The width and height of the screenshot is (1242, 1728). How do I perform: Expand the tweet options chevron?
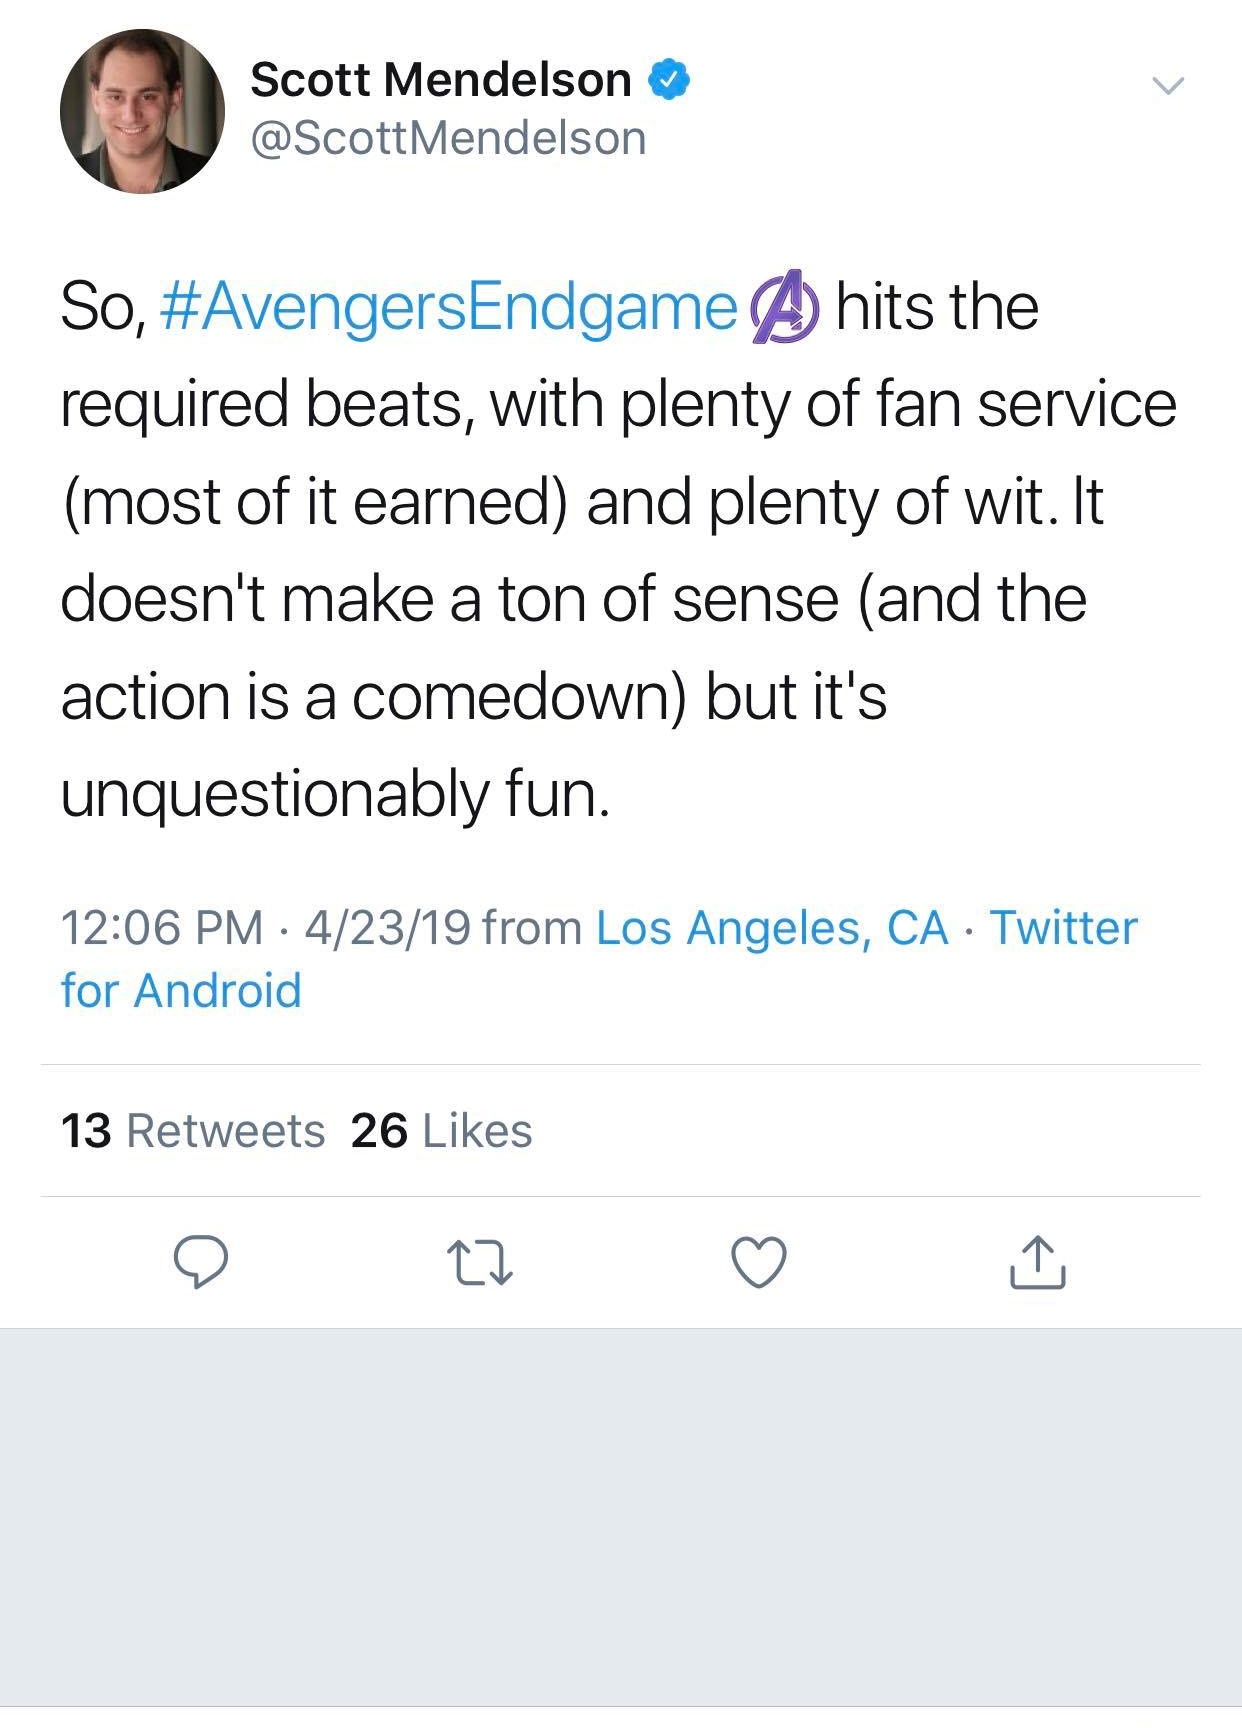click(x=1167, y=86)
